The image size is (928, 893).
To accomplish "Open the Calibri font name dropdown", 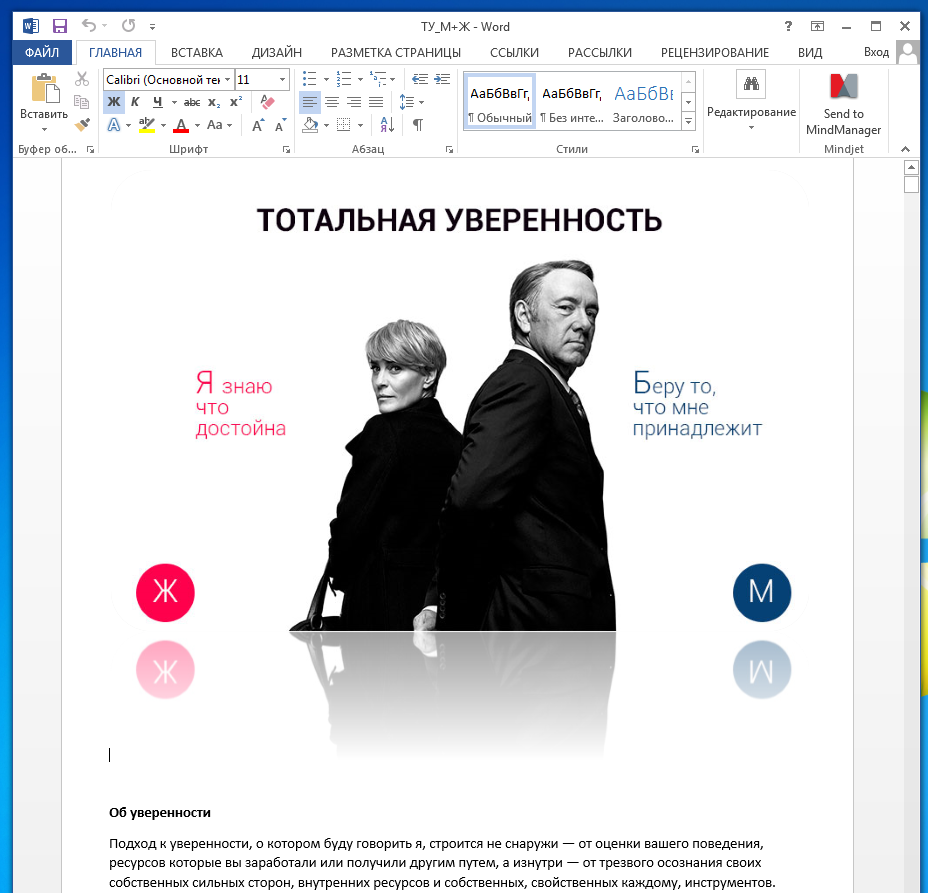I will coord(227,79).
